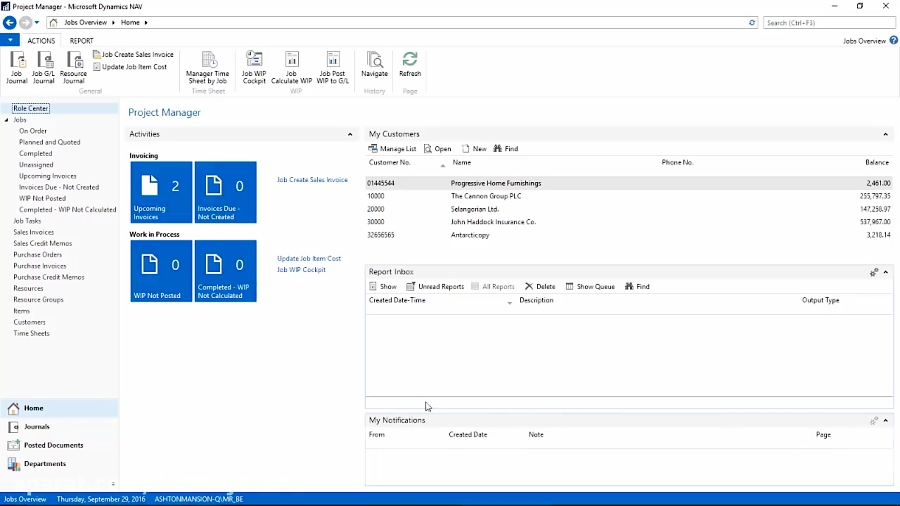
Task: Select the Home navigation button
Action: pyautogui.click(x=60, y=408)
